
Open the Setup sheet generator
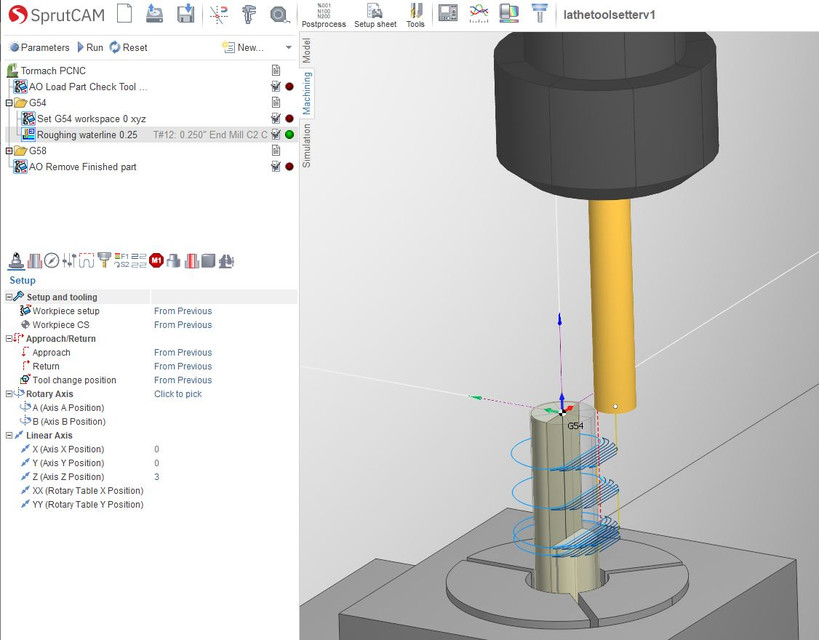375,15
